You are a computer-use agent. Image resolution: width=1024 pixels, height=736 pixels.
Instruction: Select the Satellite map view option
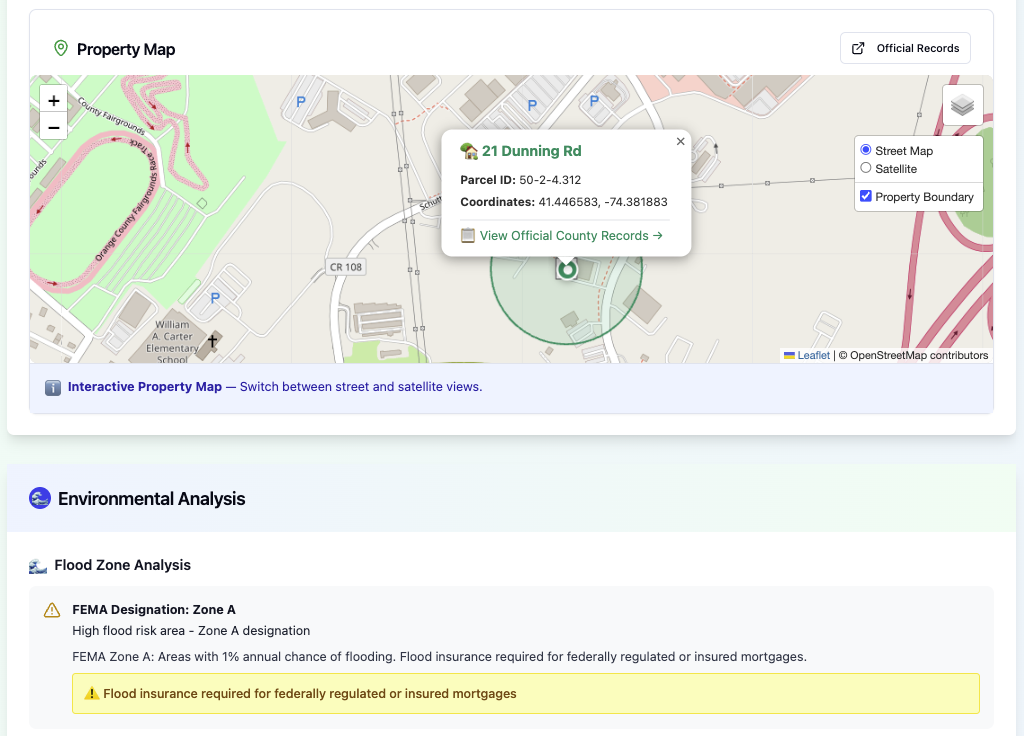click(x=866, y=169)
